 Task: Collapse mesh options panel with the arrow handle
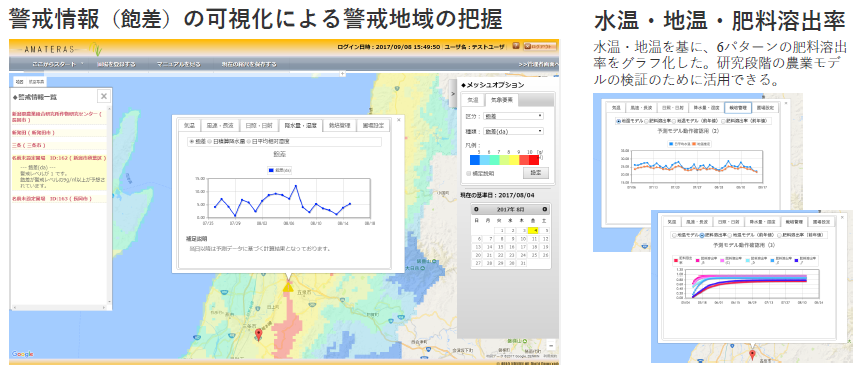tap(453, 94)
